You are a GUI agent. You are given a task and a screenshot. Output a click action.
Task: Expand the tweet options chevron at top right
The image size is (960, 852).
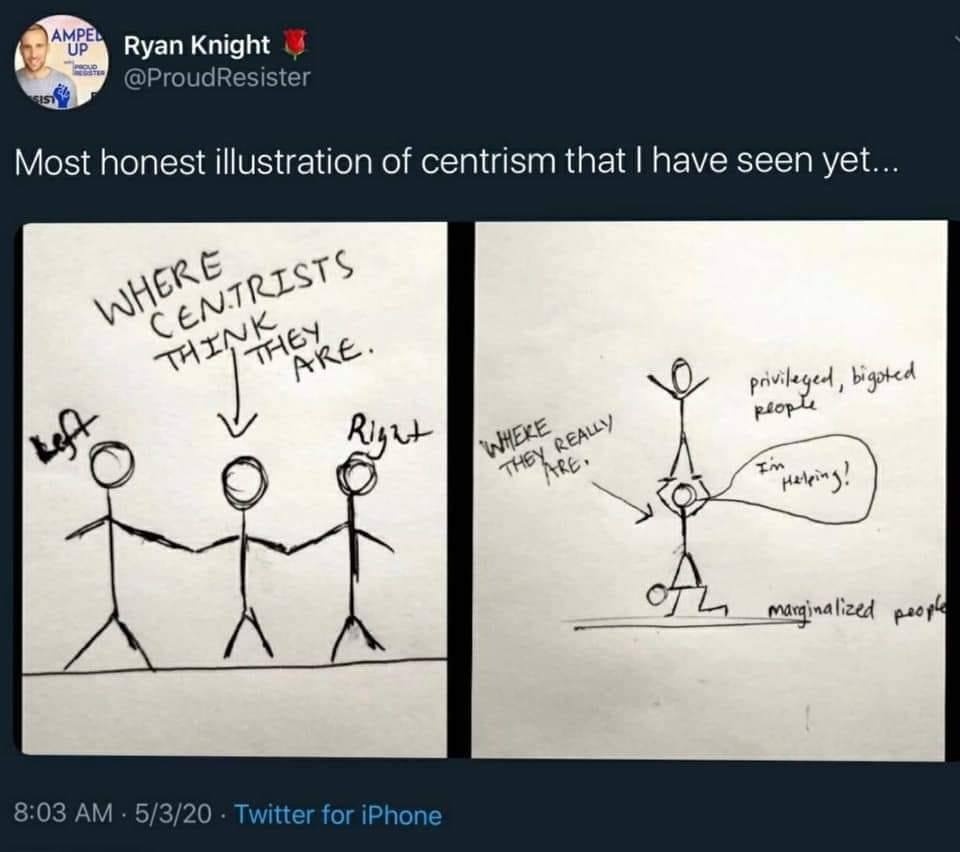[956, 38]
